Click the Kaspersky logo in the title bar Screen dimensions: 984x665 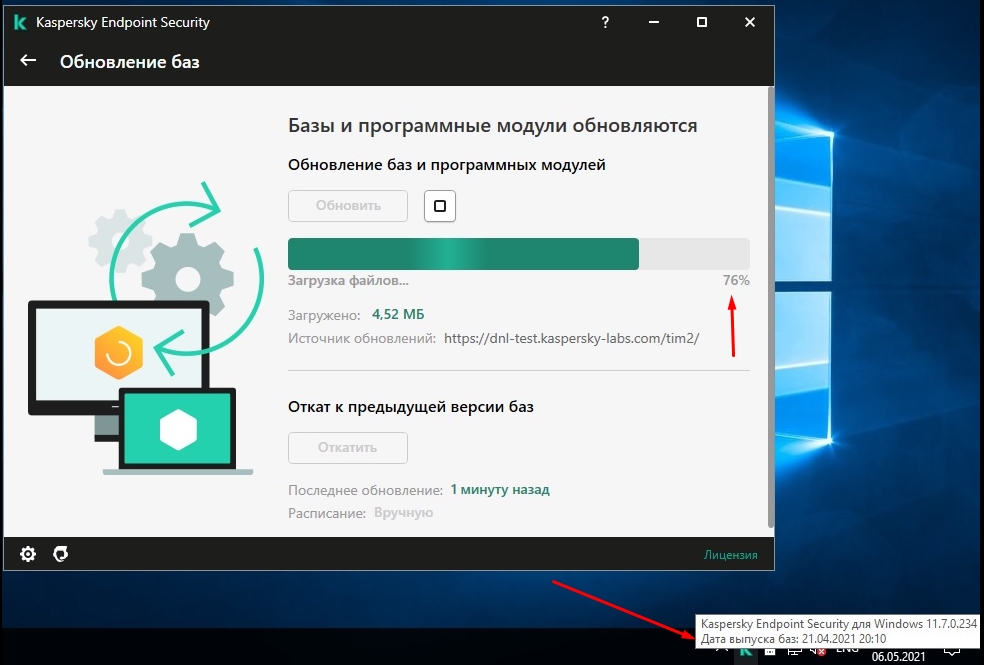coord(20,22)
